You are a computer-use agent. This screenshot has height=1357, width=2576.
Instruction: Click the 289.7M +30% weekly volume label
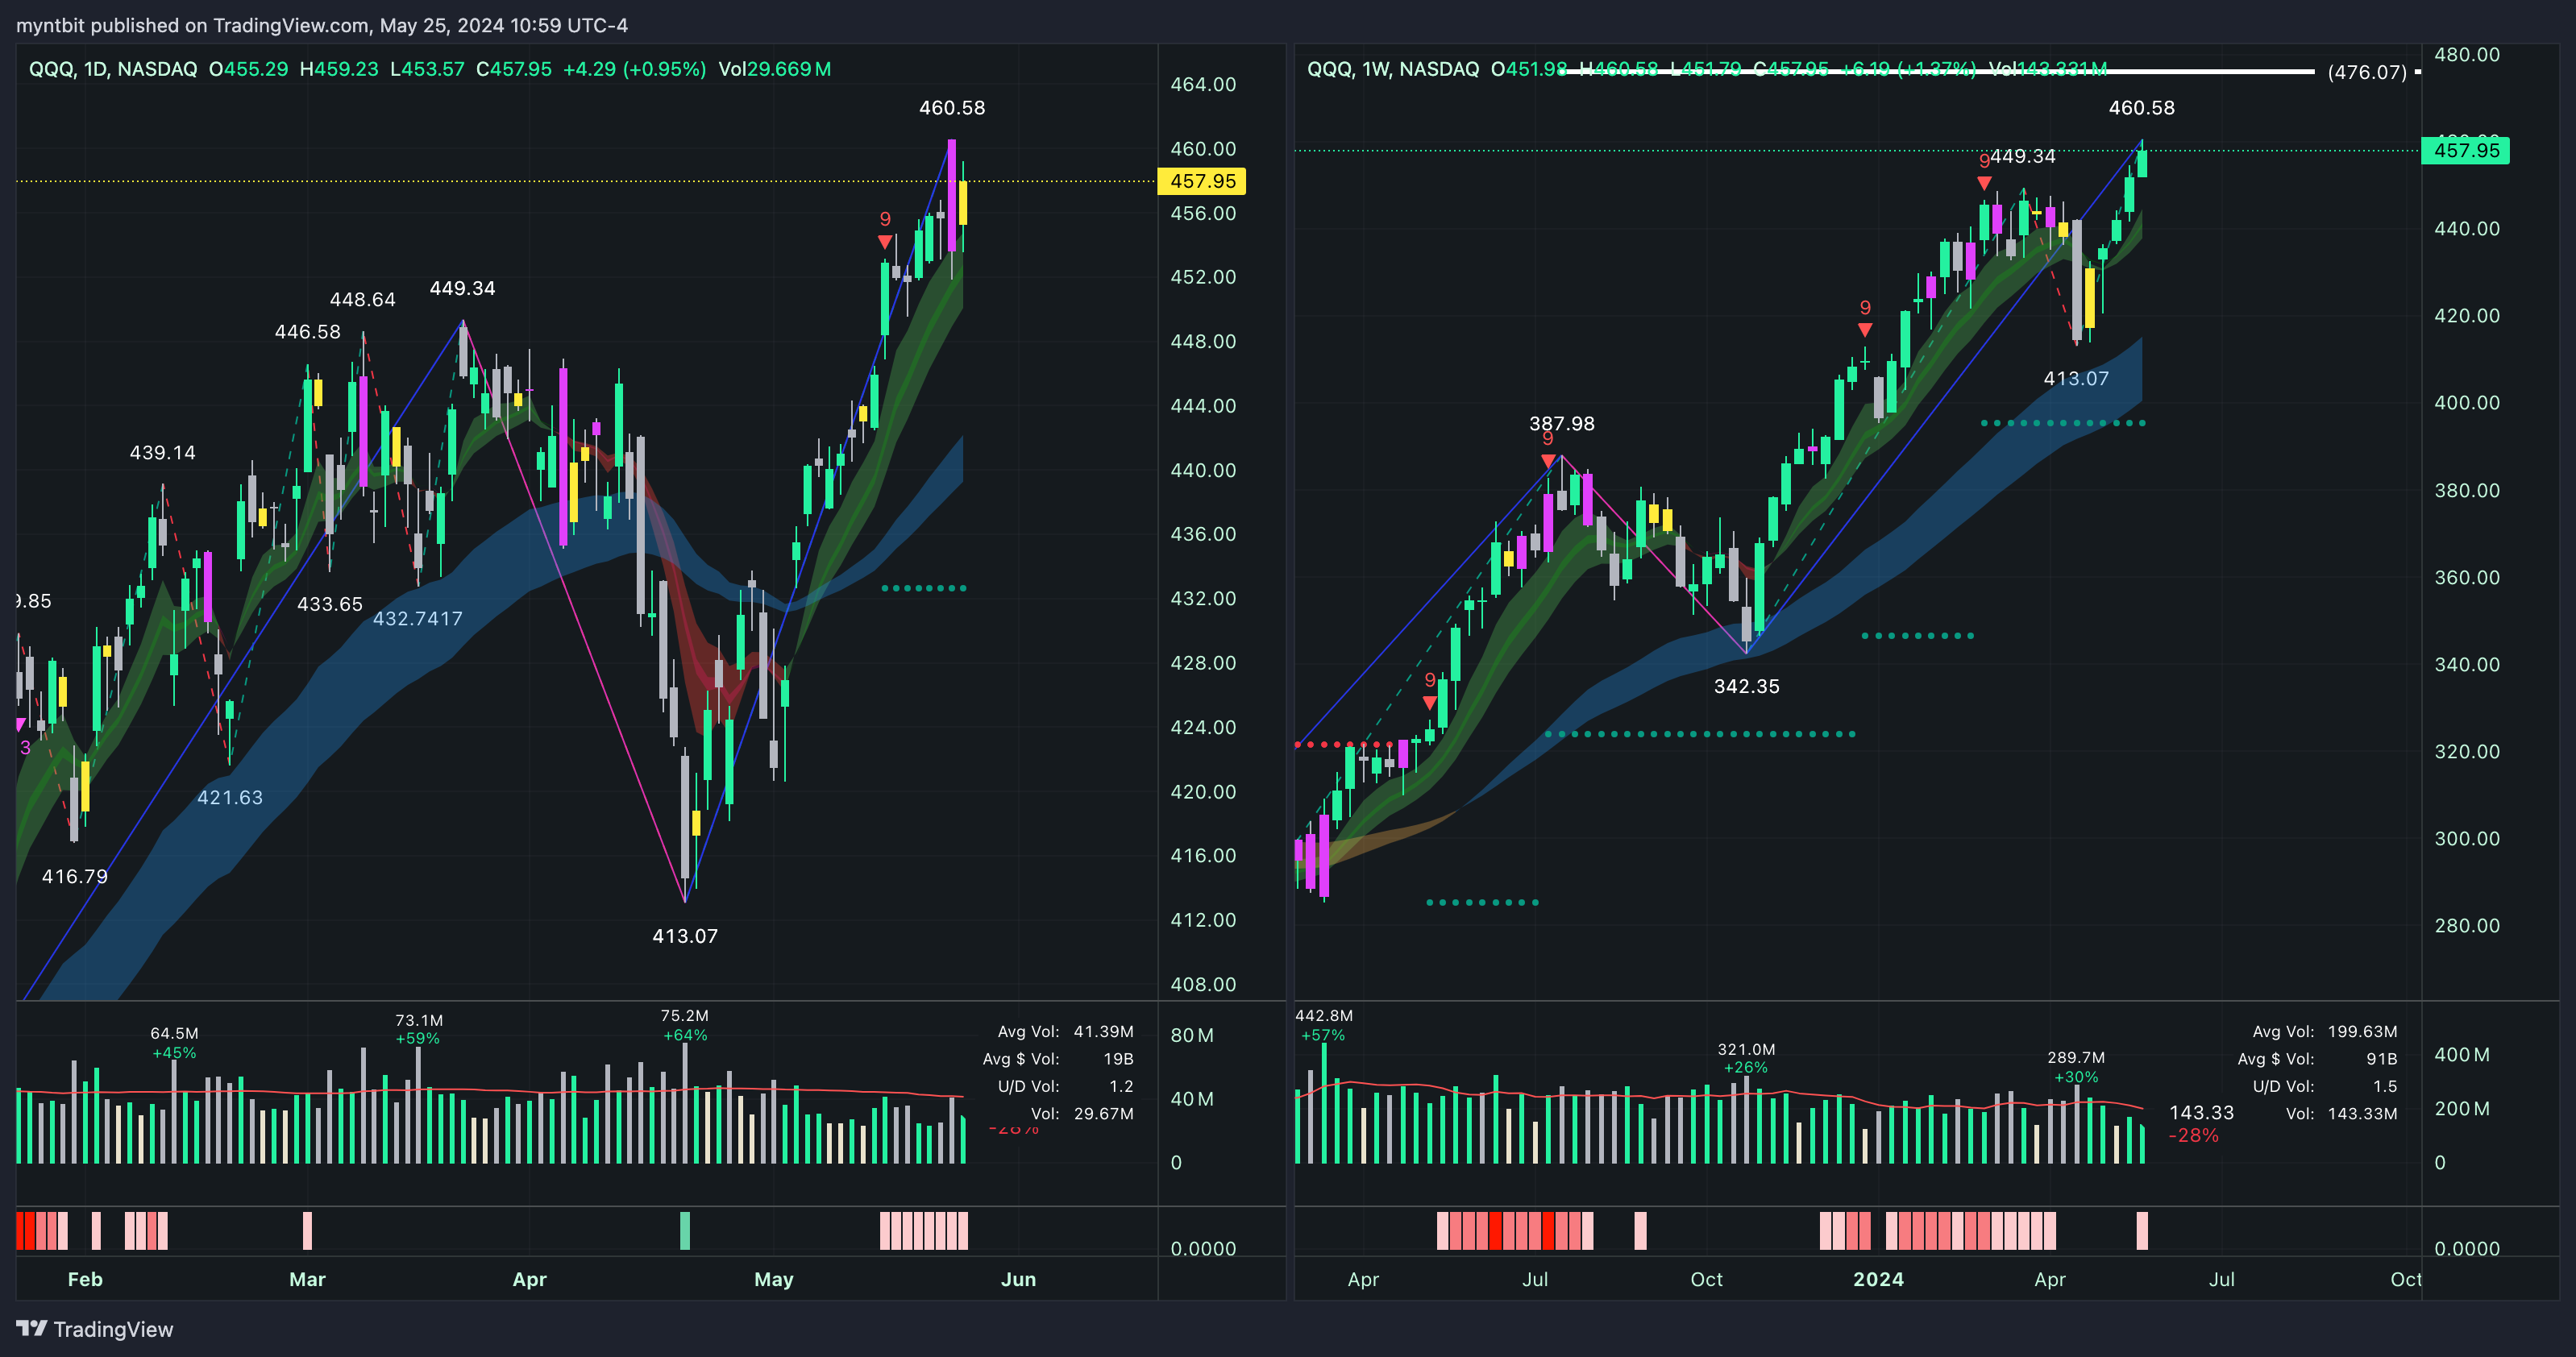(2076, 1067)
